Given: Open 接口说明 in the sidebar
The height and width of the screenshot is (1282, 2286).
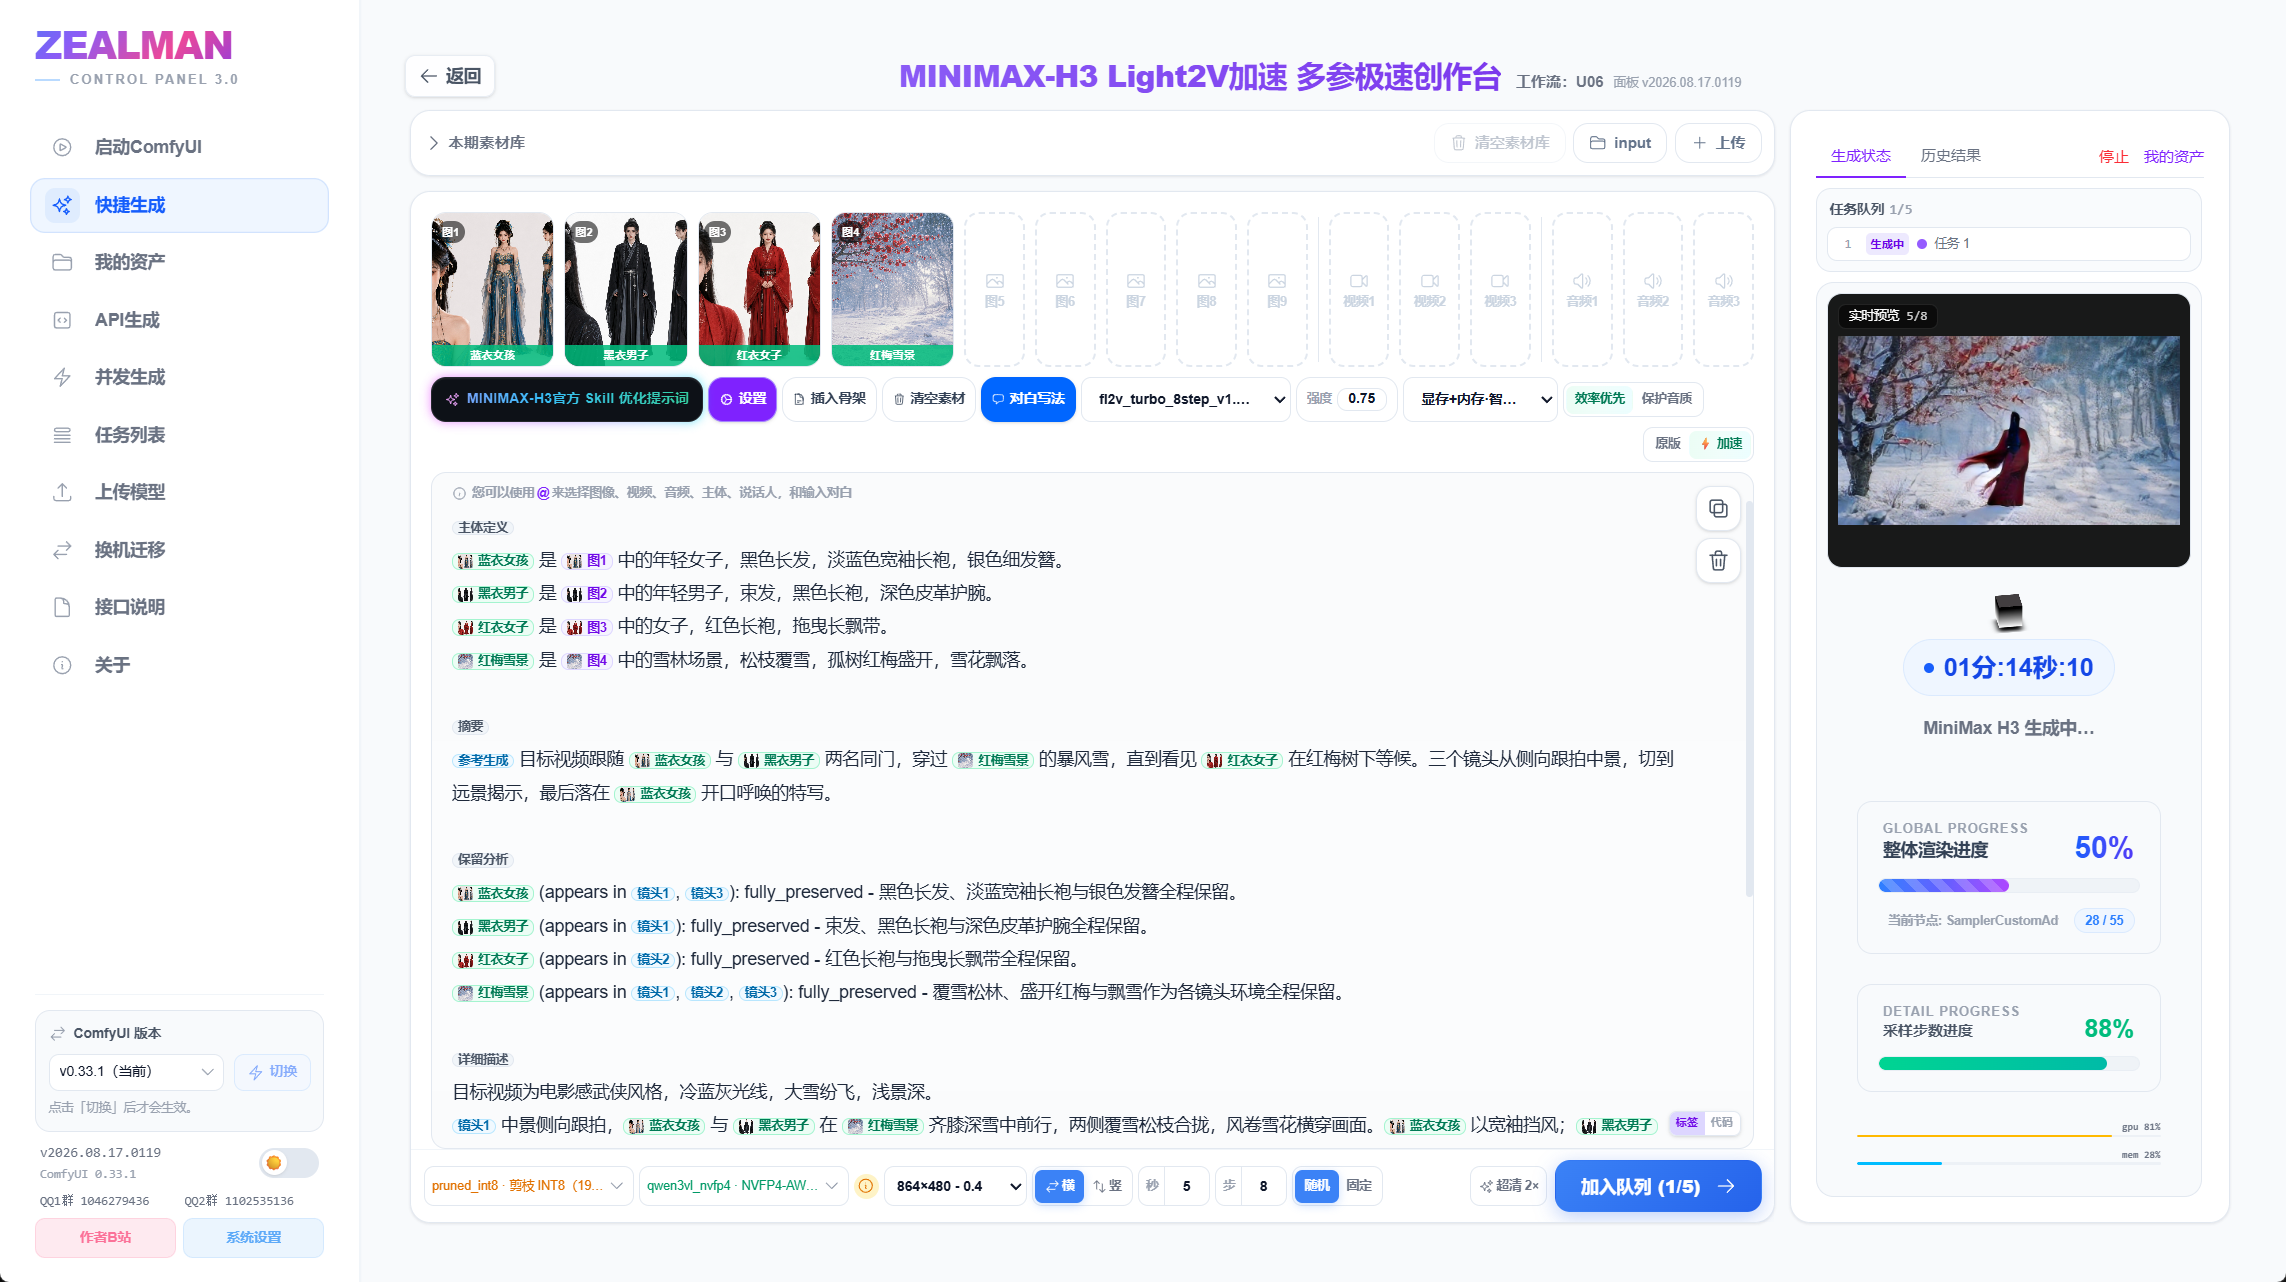Looking at the screenshot, I should 179,607.
